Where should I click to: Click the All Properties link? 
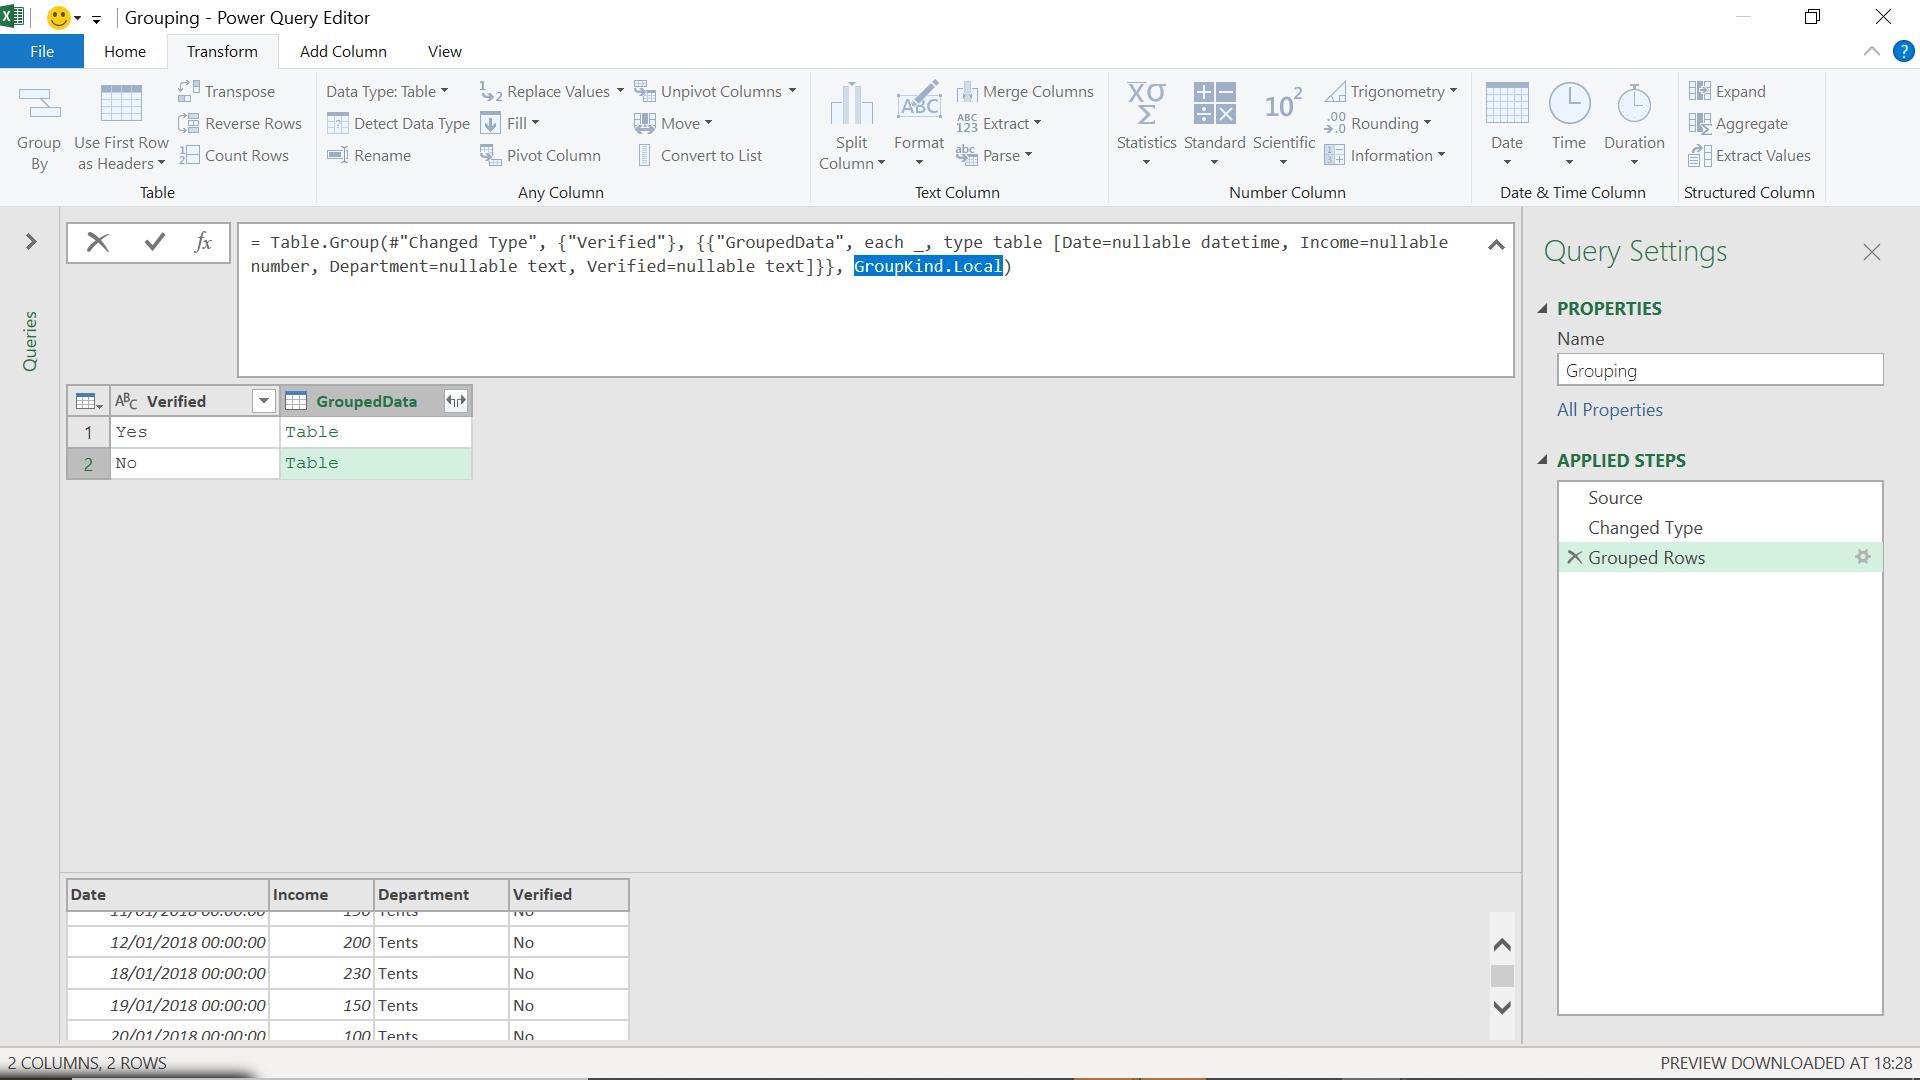[x=1609, y=409]
